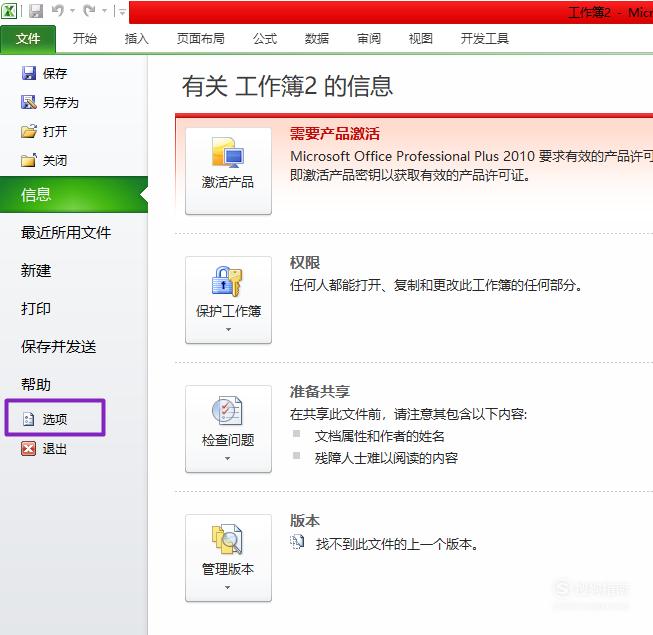Click the 打开 folder icon
Viewport: 653px width, 635px height.
(x=29, y=131)
